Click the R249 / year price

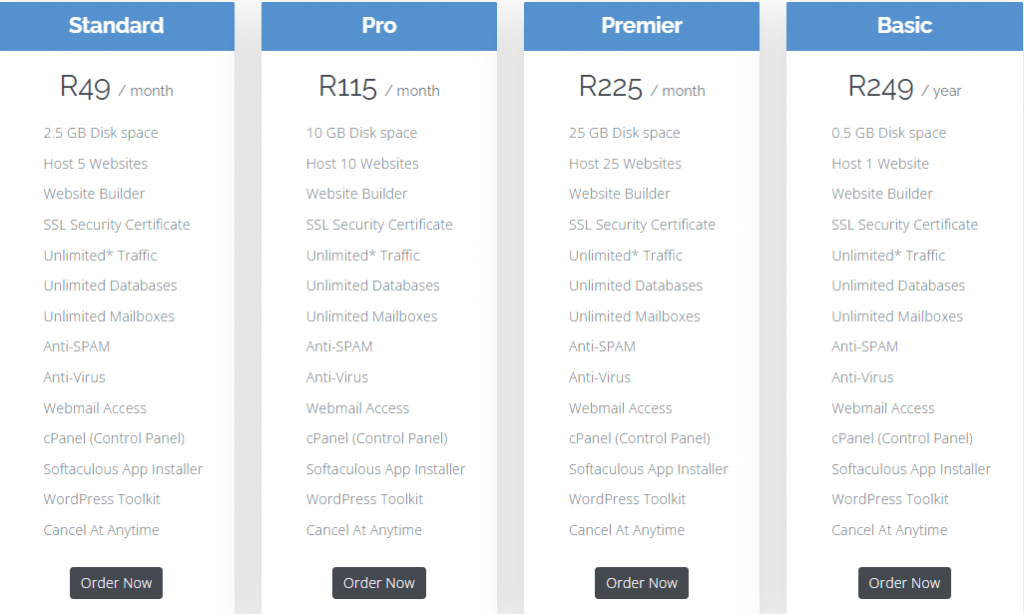904,88
